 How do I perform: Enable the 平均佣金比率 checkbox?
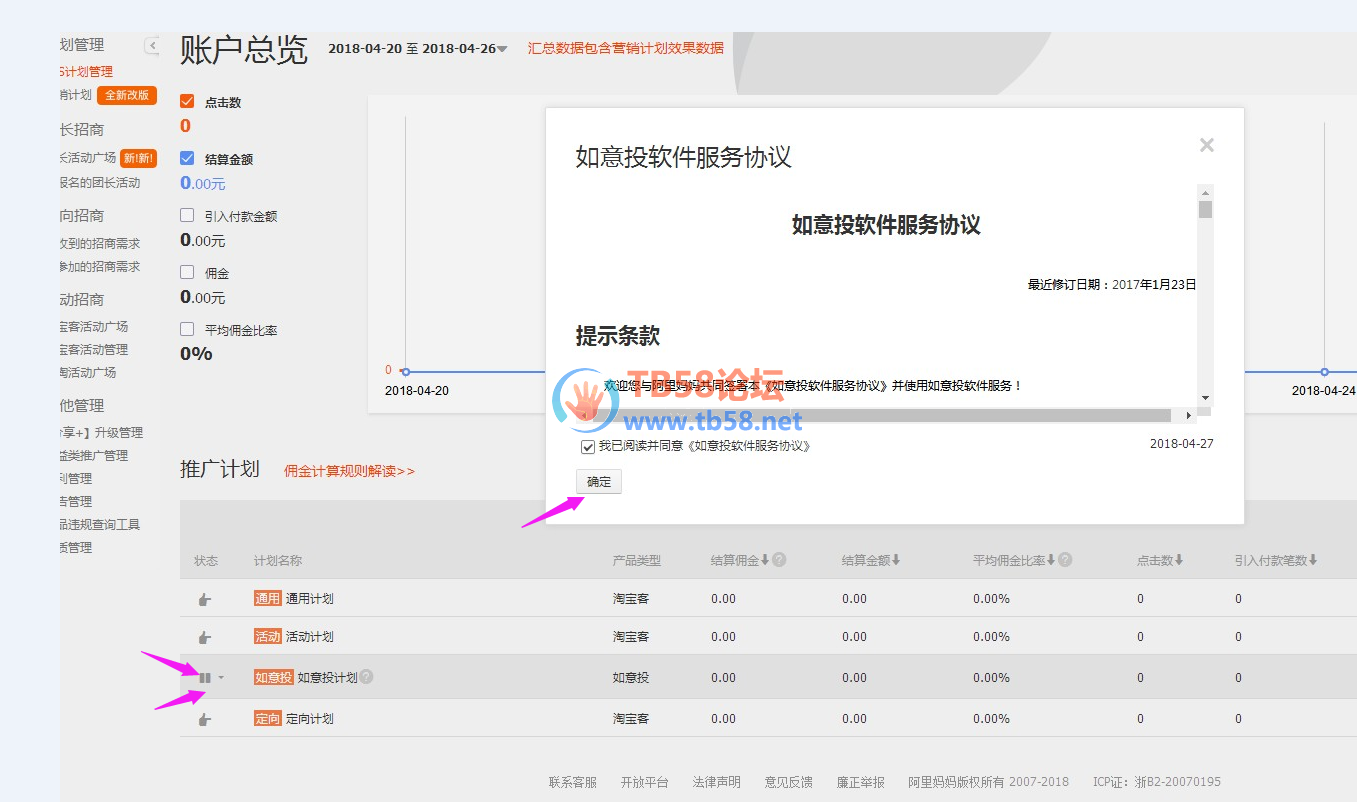click(x=187, y=329)
